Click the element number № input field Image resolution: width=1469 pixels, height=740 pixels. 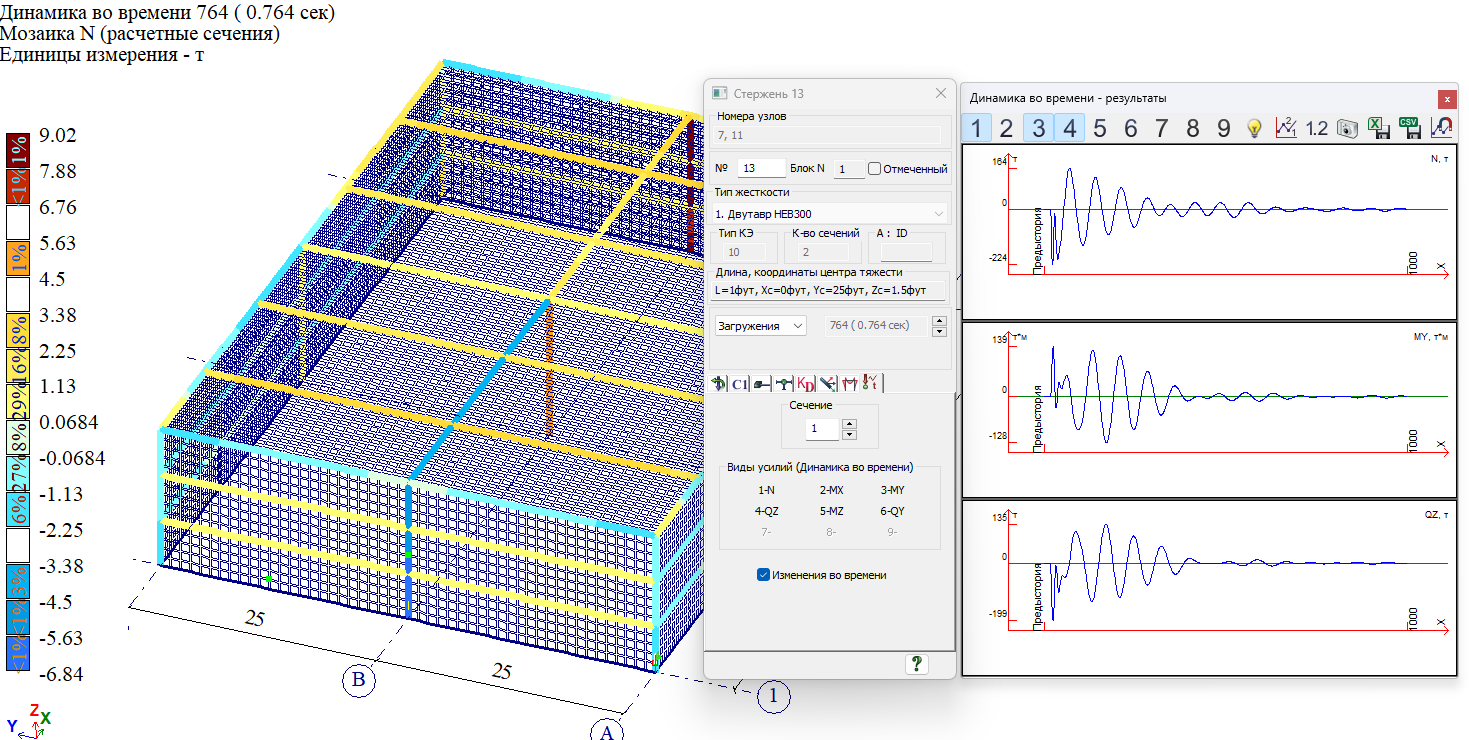[761, 169]
